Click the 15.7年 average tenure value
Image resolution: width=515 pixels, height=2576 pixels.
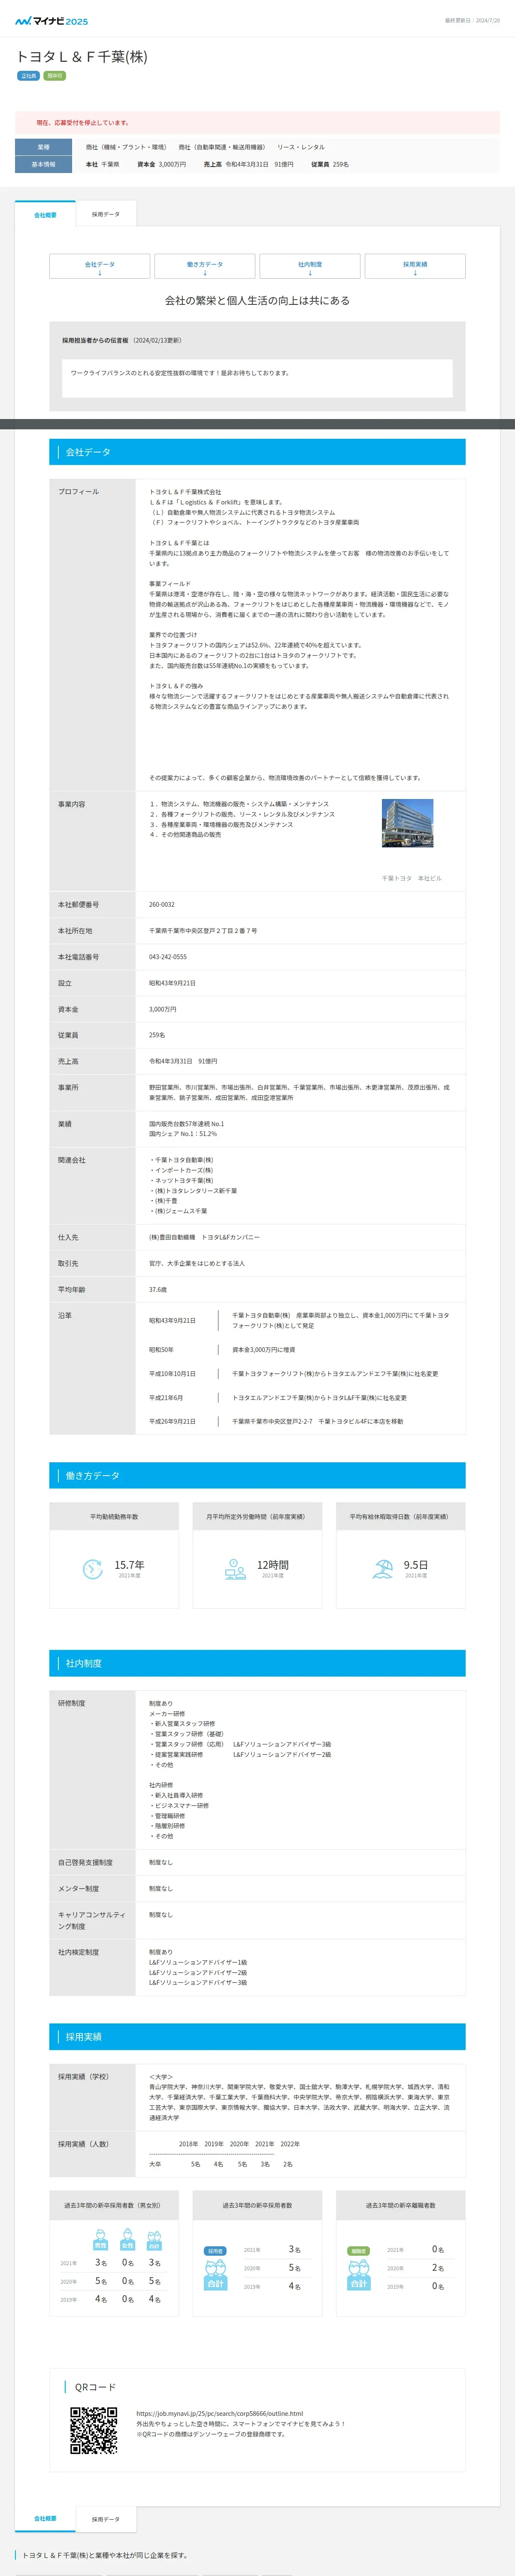129,1565
